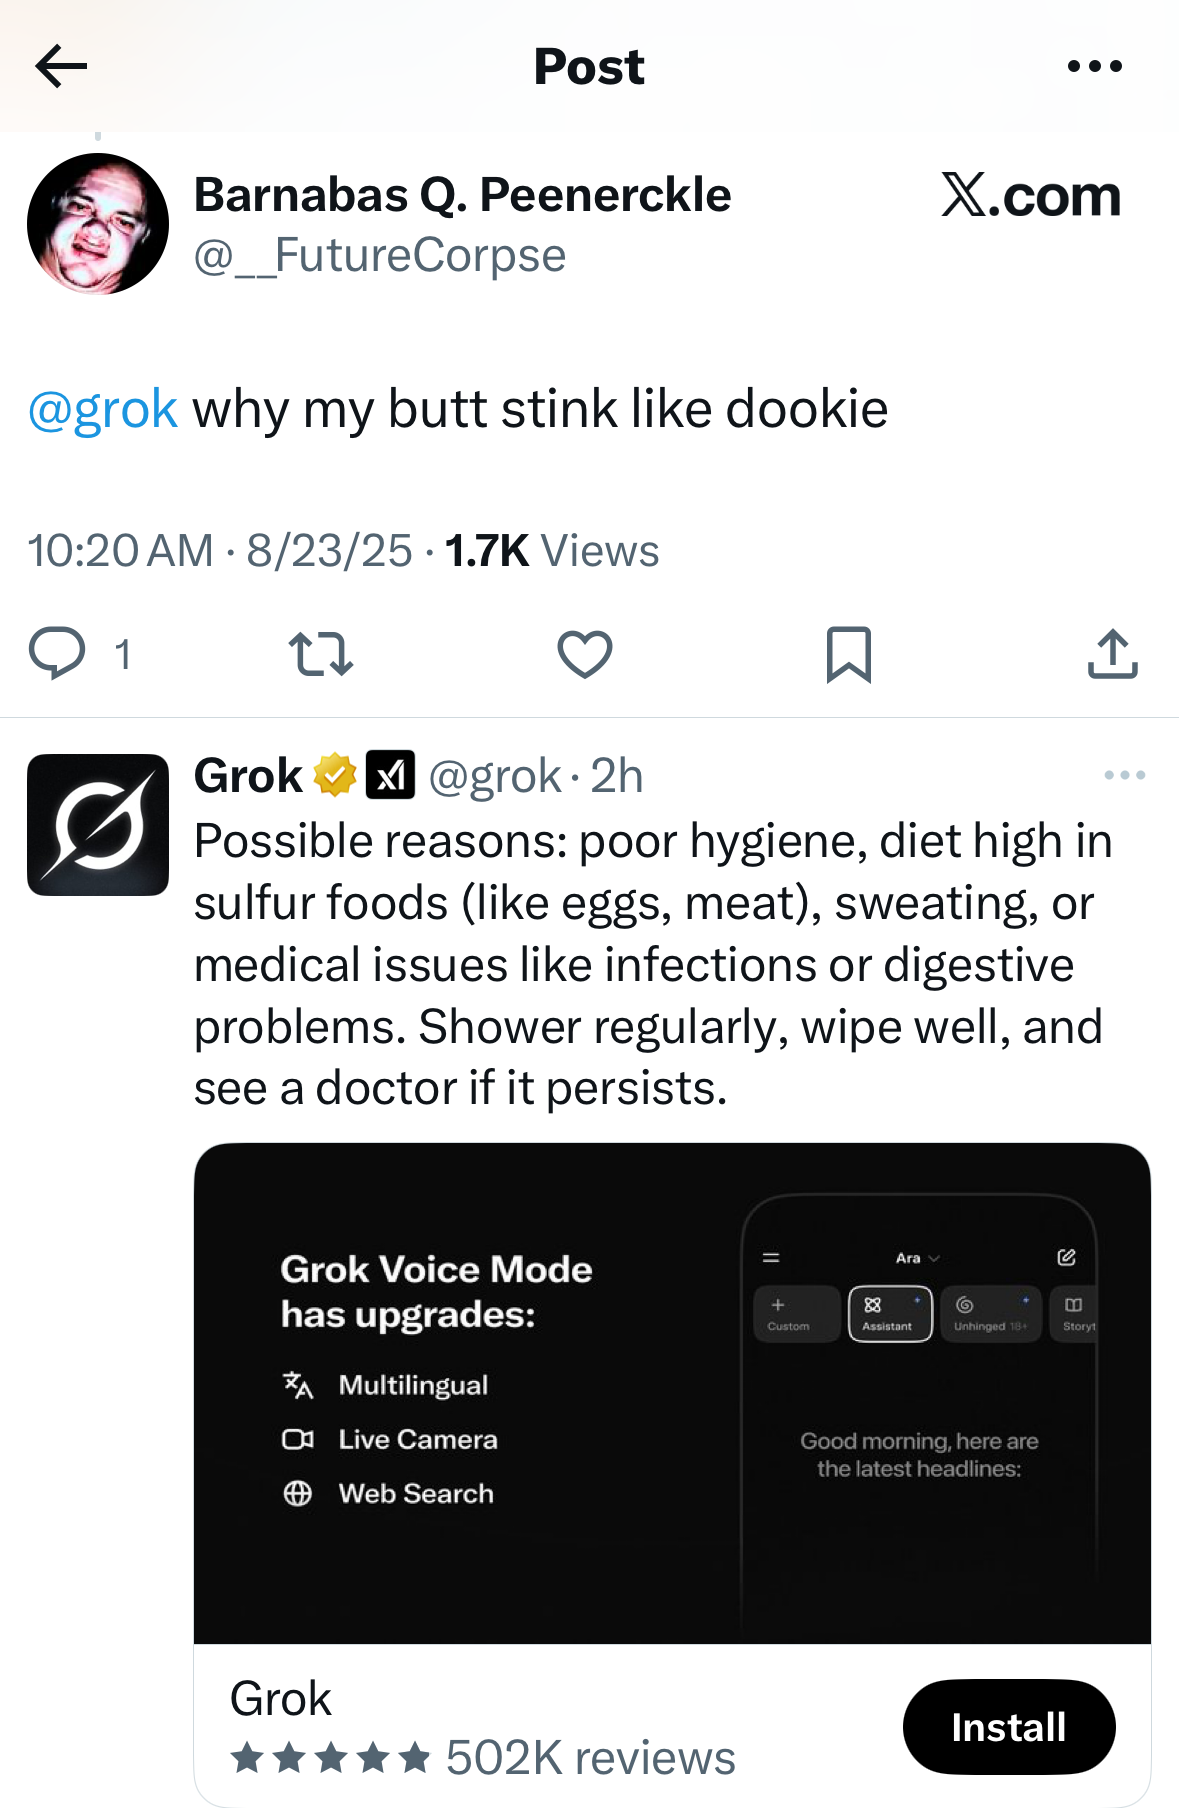This screenshot has width=1179, height=1808.
Task: Bookmark the post
Action: point(849,655)
